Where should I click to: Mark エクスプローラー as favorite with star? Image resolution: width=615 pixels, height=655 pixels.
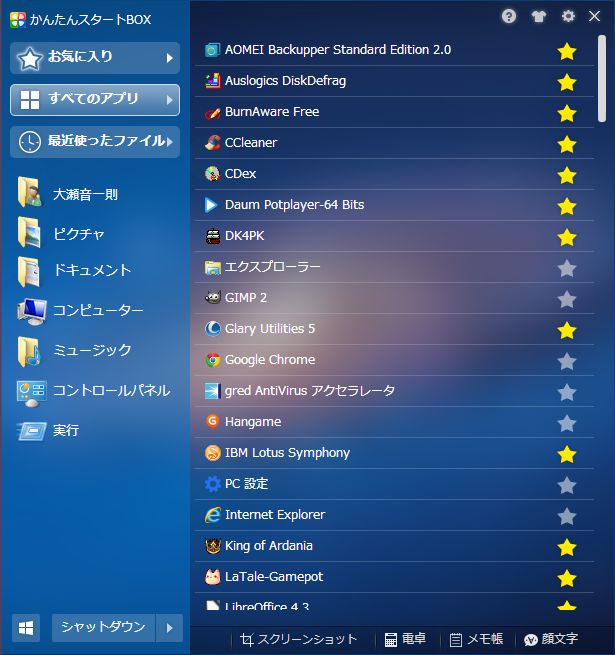click(567, 268)
